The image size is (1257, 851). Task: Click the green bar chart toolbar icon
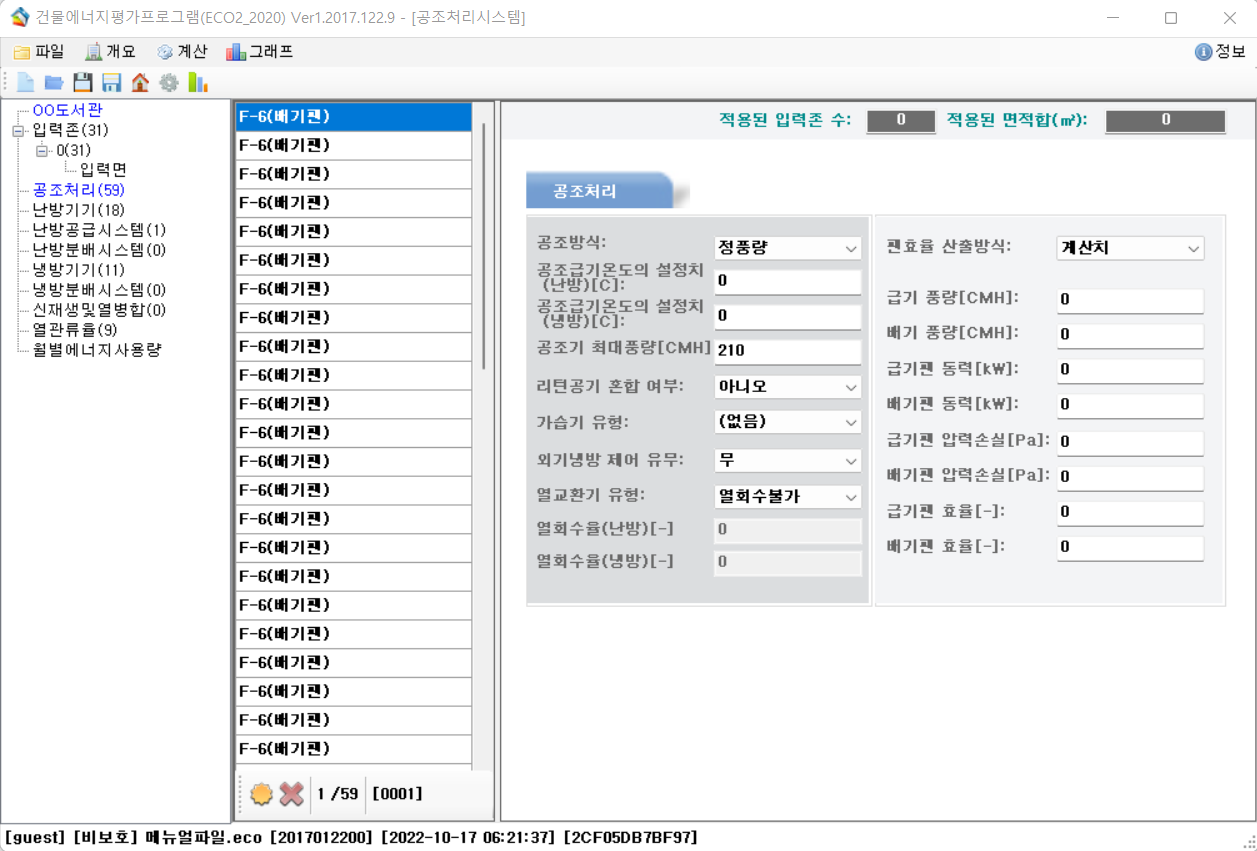tap(198, 83)
